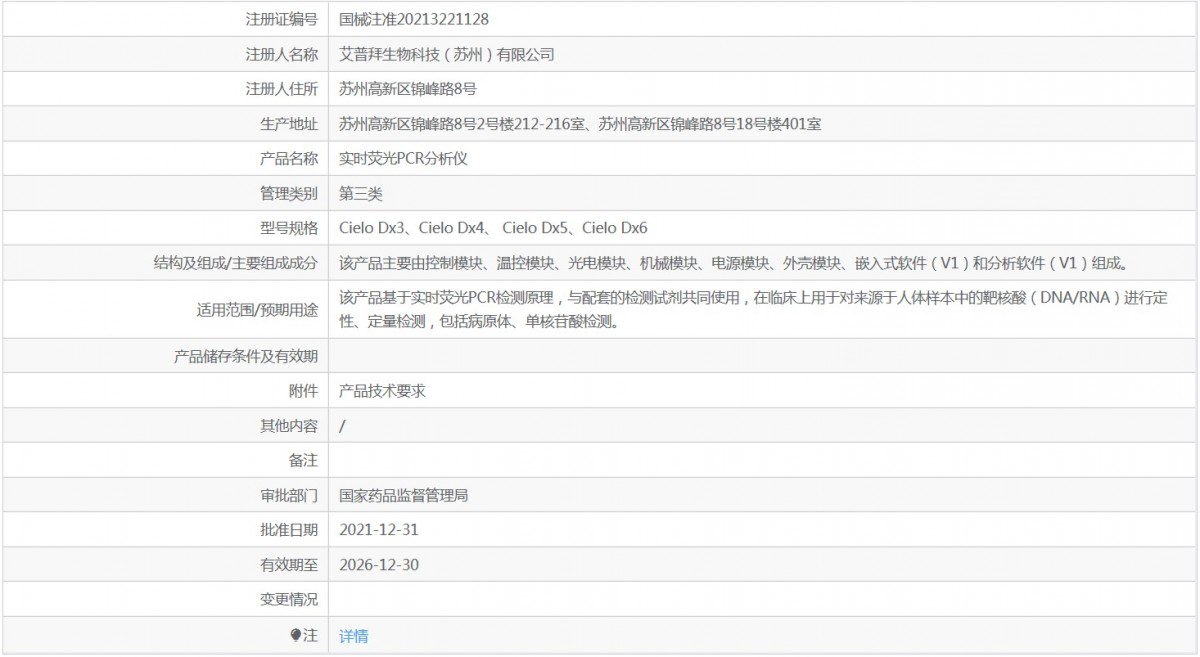Click the 变更情况 label
This screenshot has height=657, width=1200.
click(289, 600)
